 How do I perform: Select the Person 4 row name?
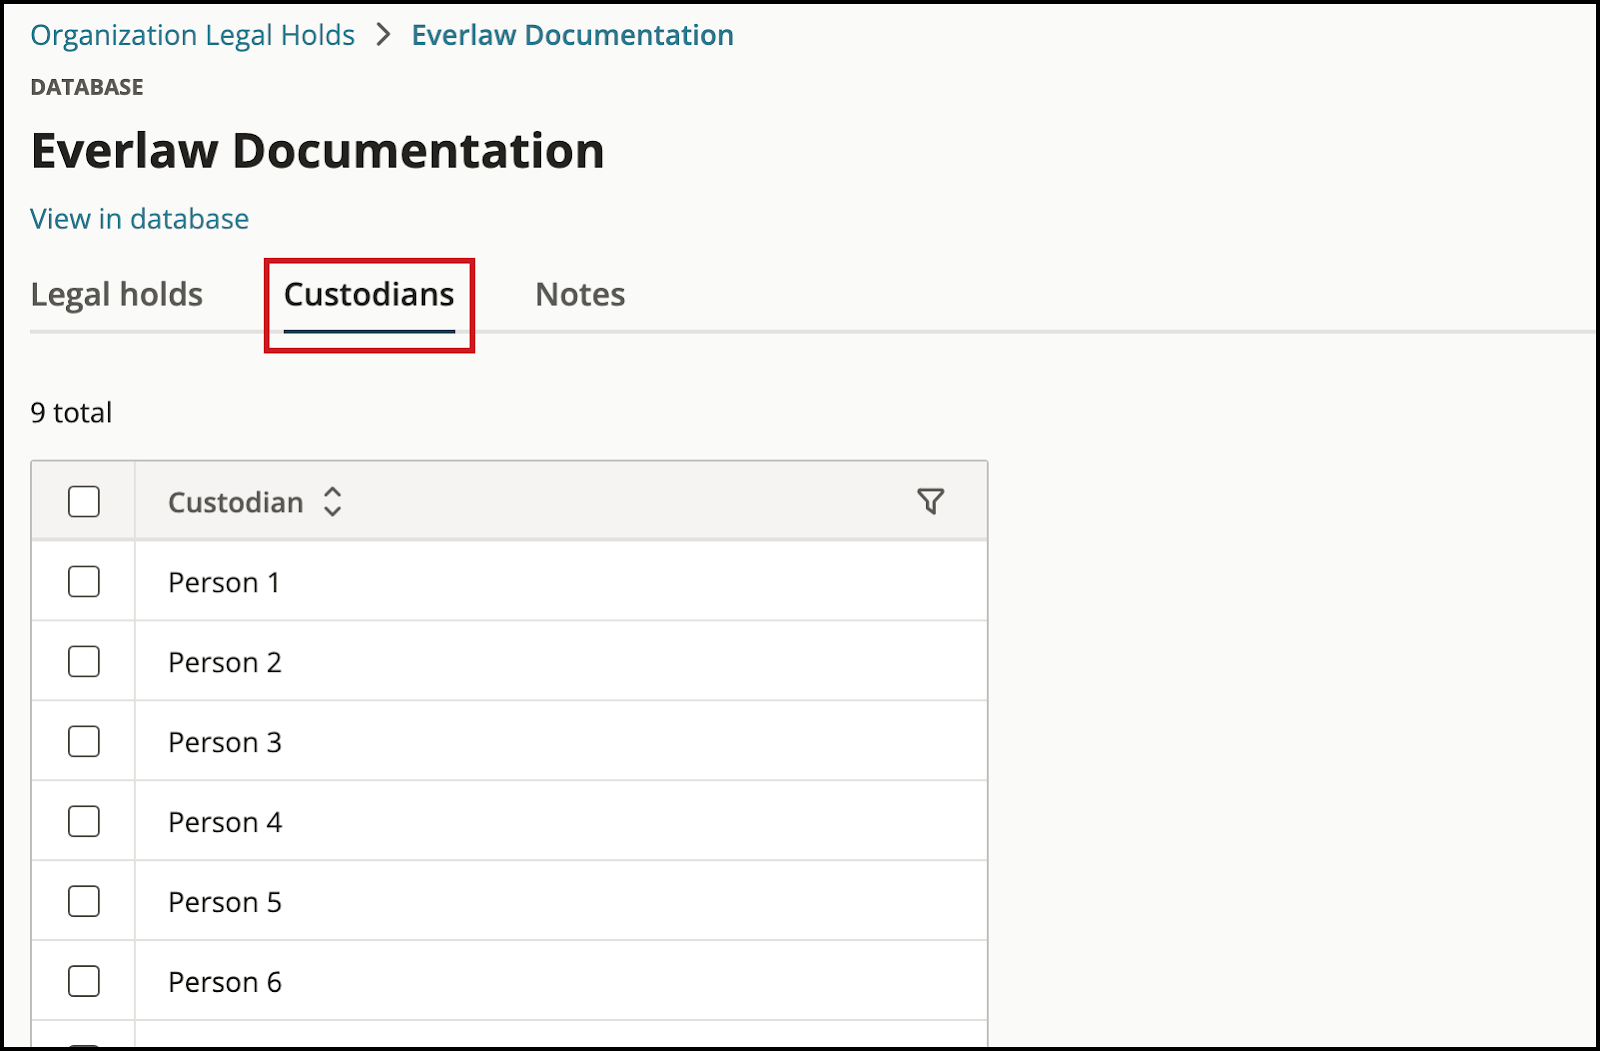225,822
